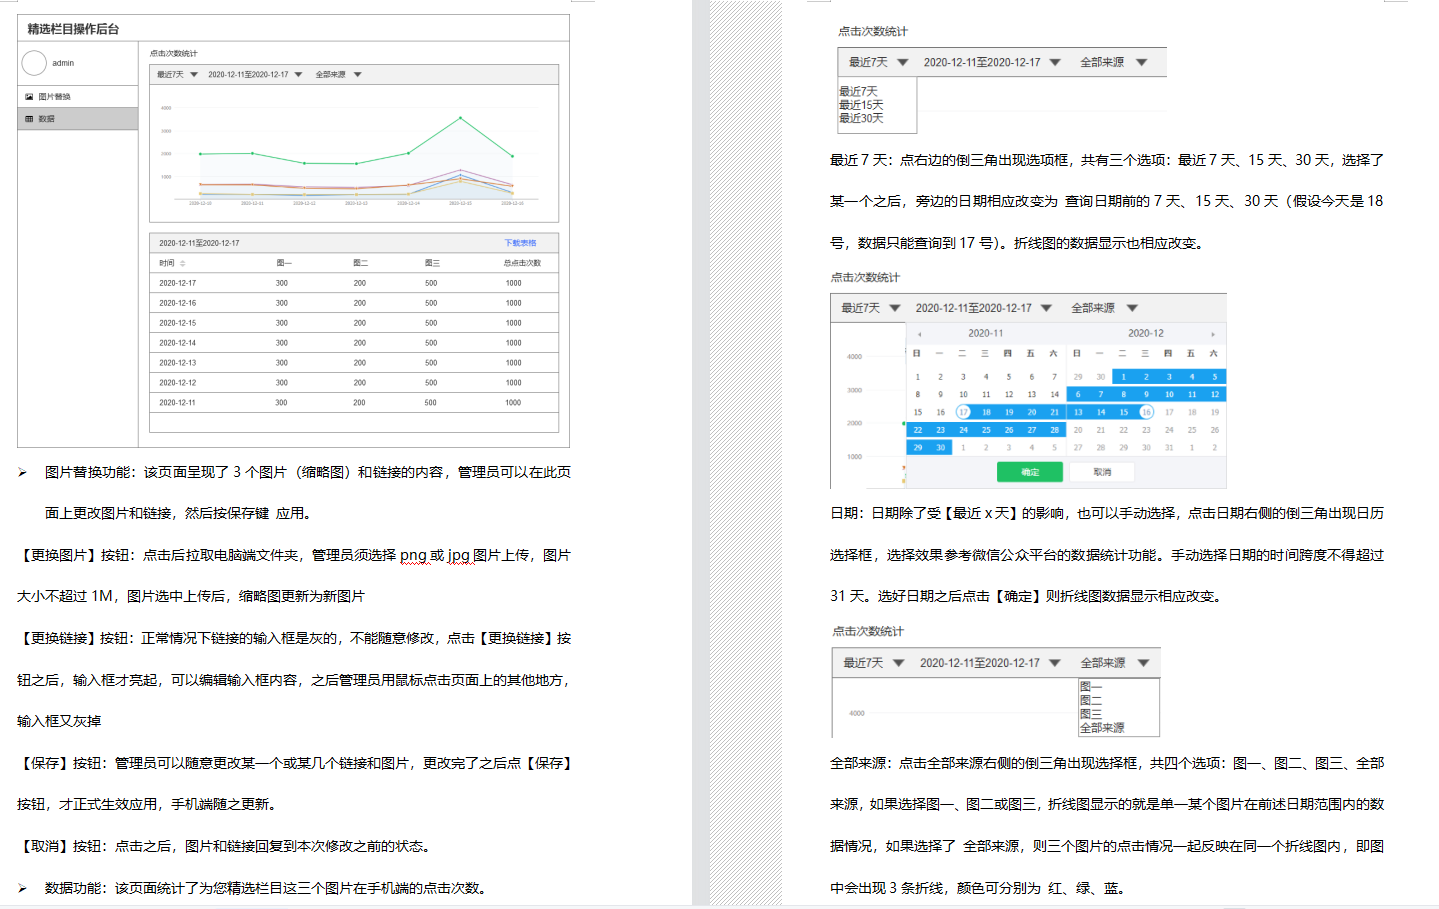Click the 图二 column header in the table
Viewport: 1439px width, 909px height.
pyautogui.click(x=360, y=263)
